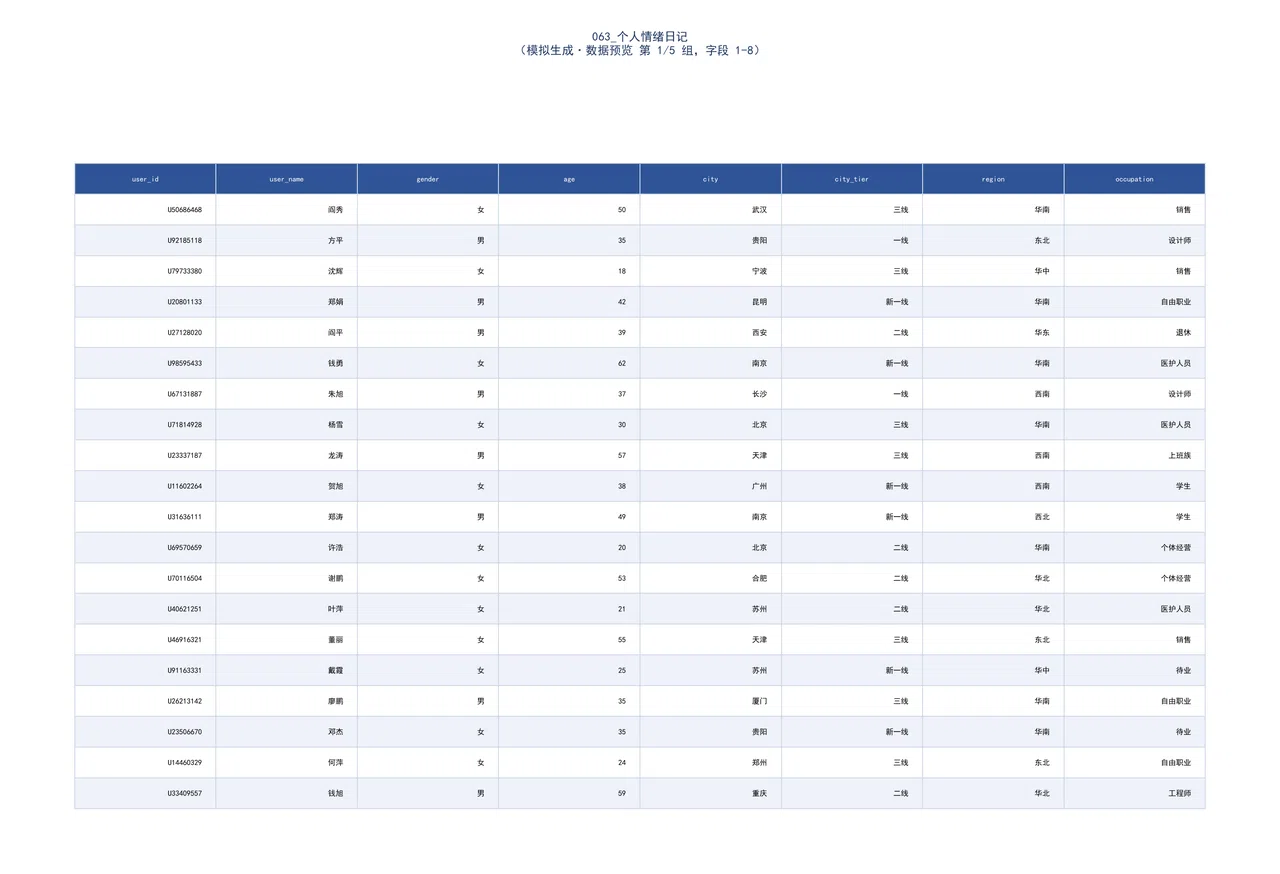Select the occupation cell 上班族
The image size is (1280, 874).
coord(1135,455)
